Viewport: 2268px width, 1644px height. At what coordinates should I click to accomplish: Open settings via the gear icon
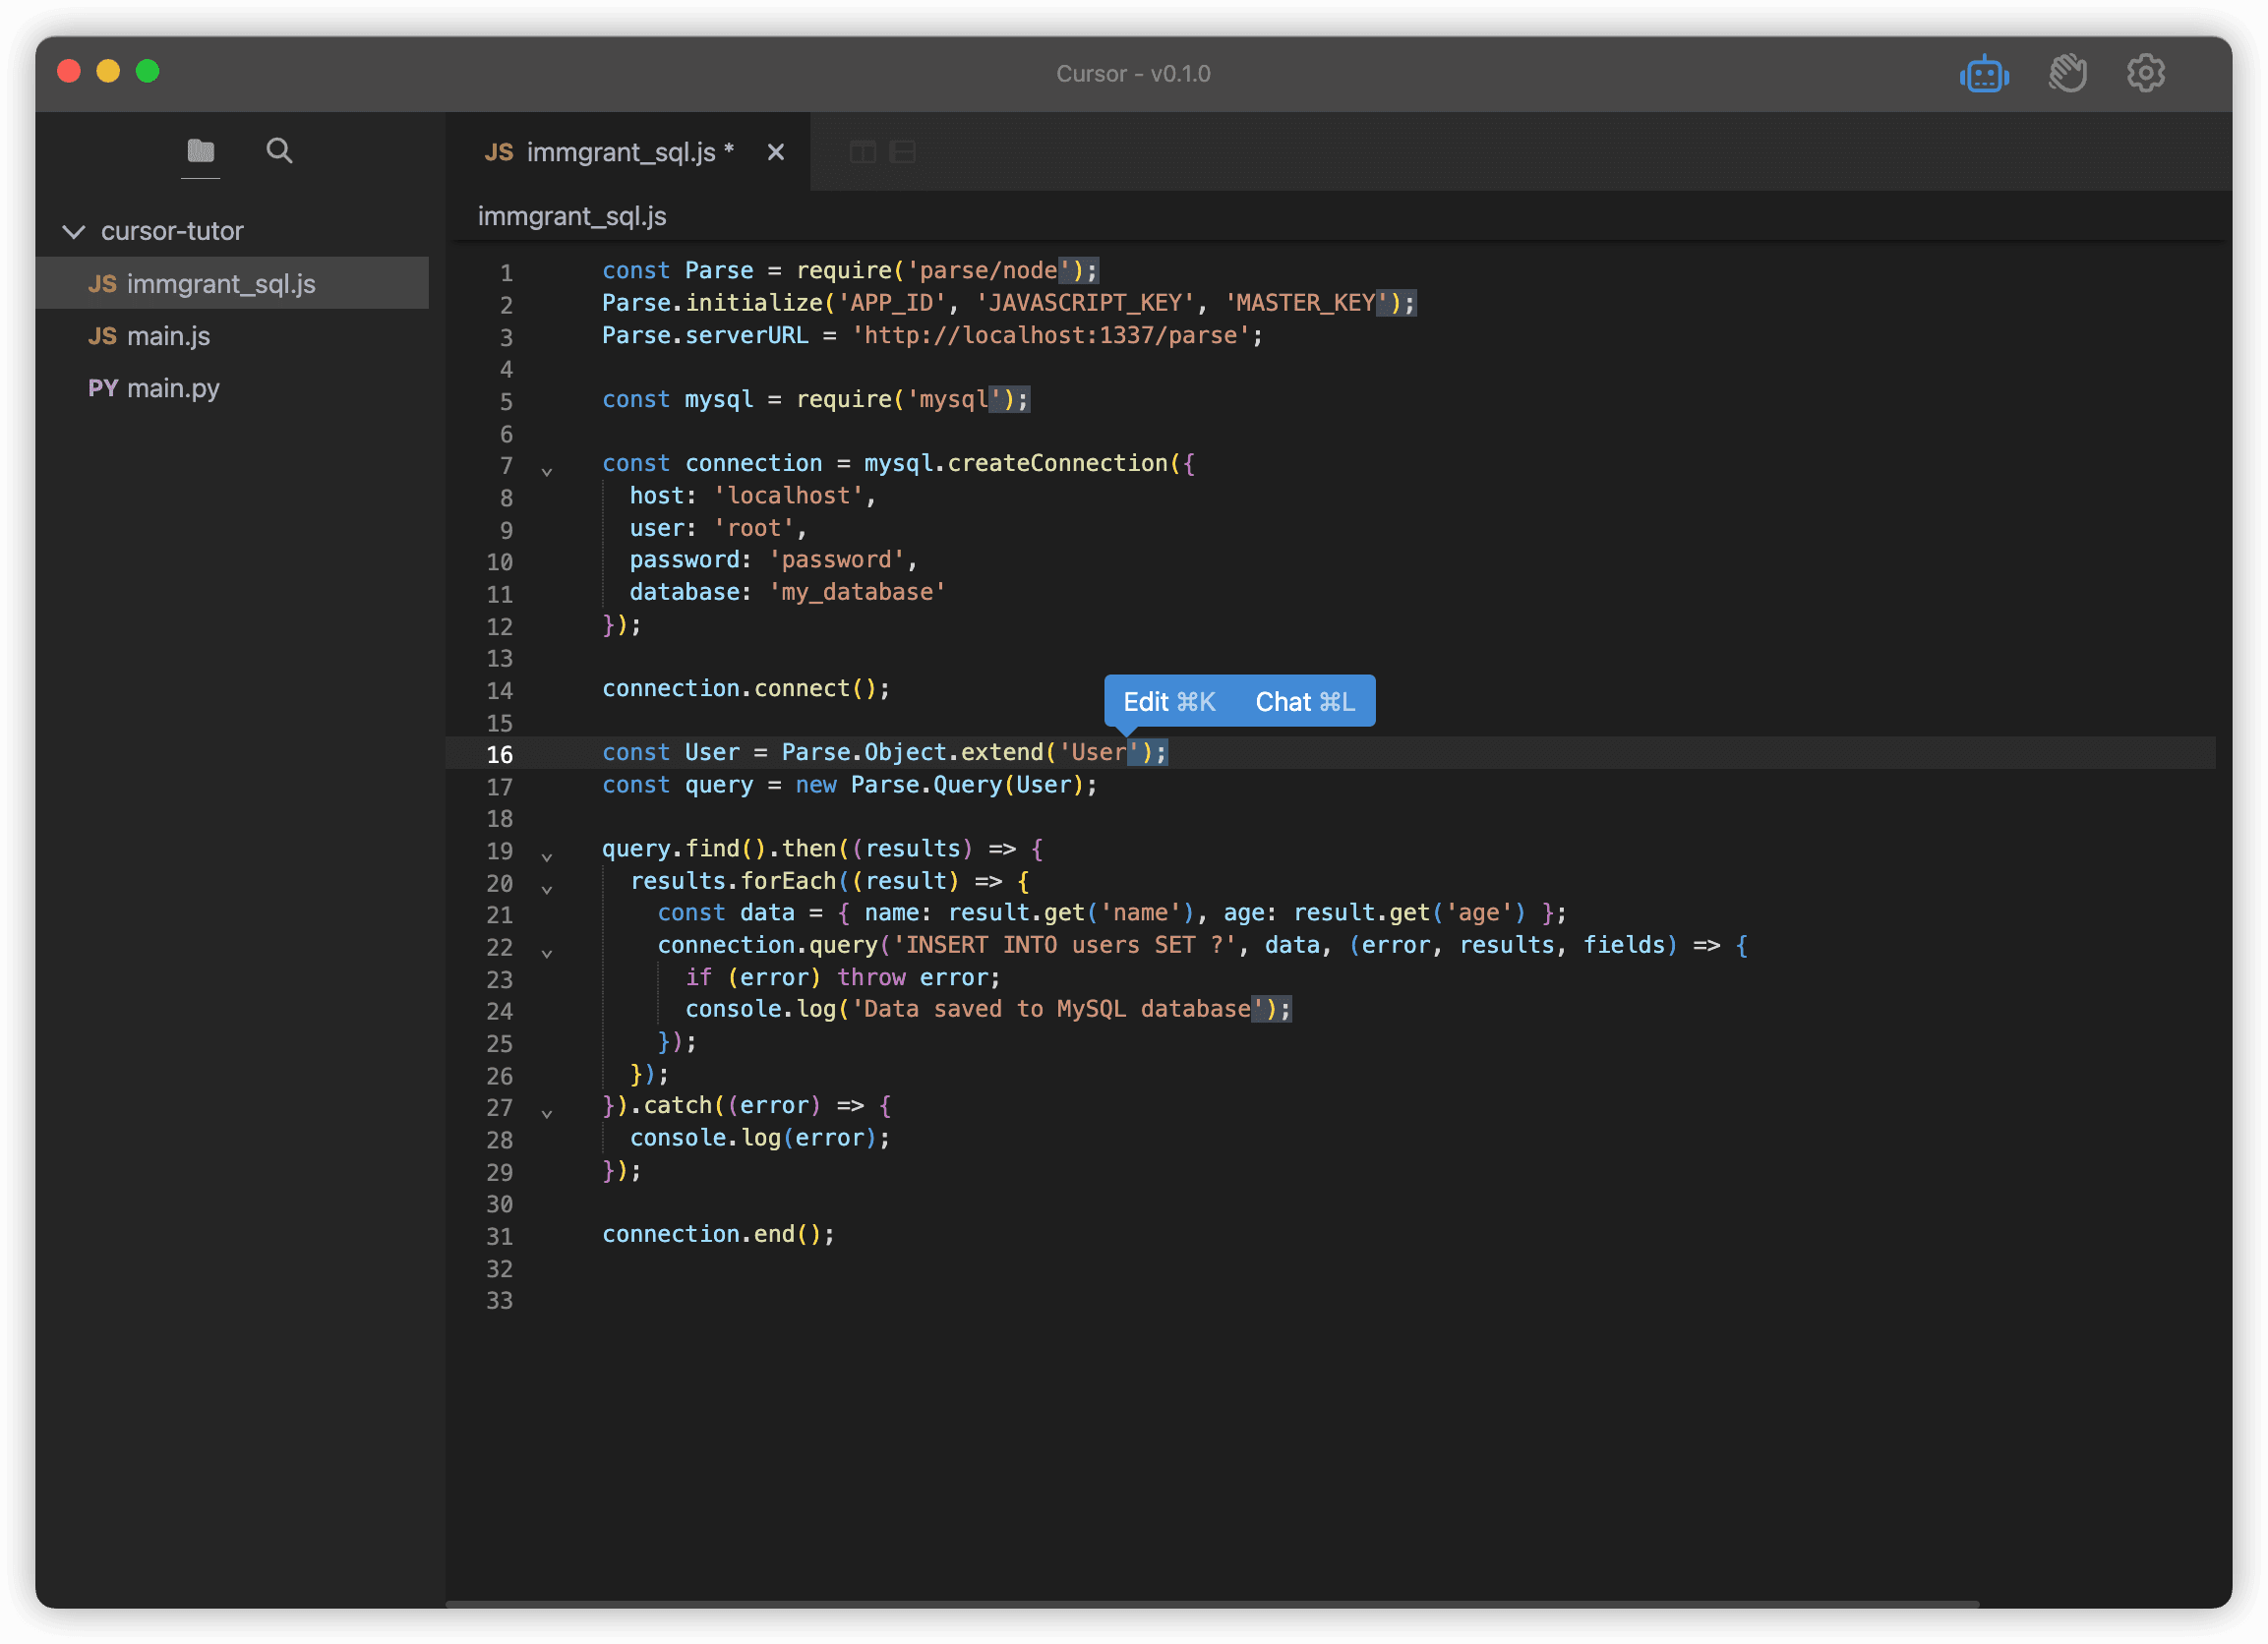point(2145,74)
